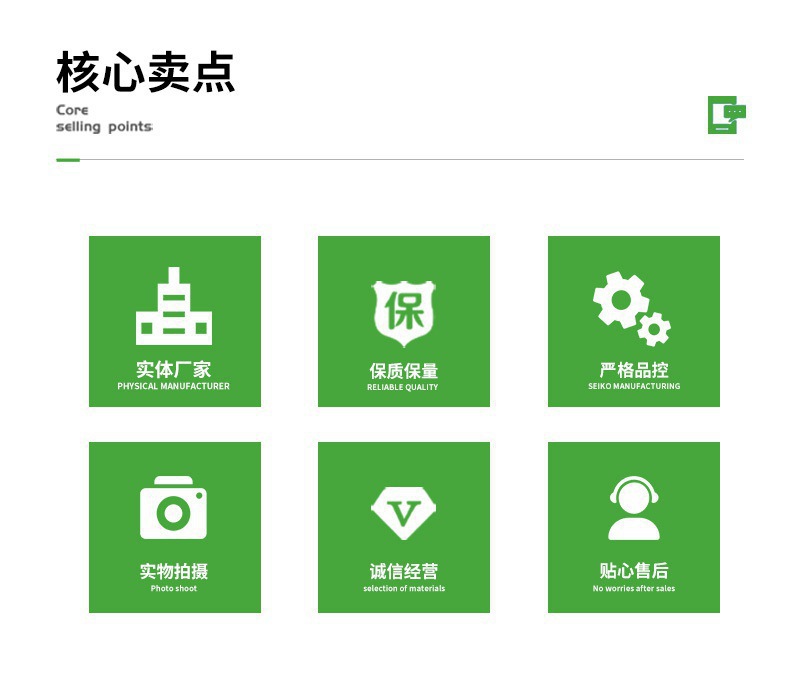Select the selection of materials caption
Viewport: 790px width, 680px height.
click(x=404, y=588)
